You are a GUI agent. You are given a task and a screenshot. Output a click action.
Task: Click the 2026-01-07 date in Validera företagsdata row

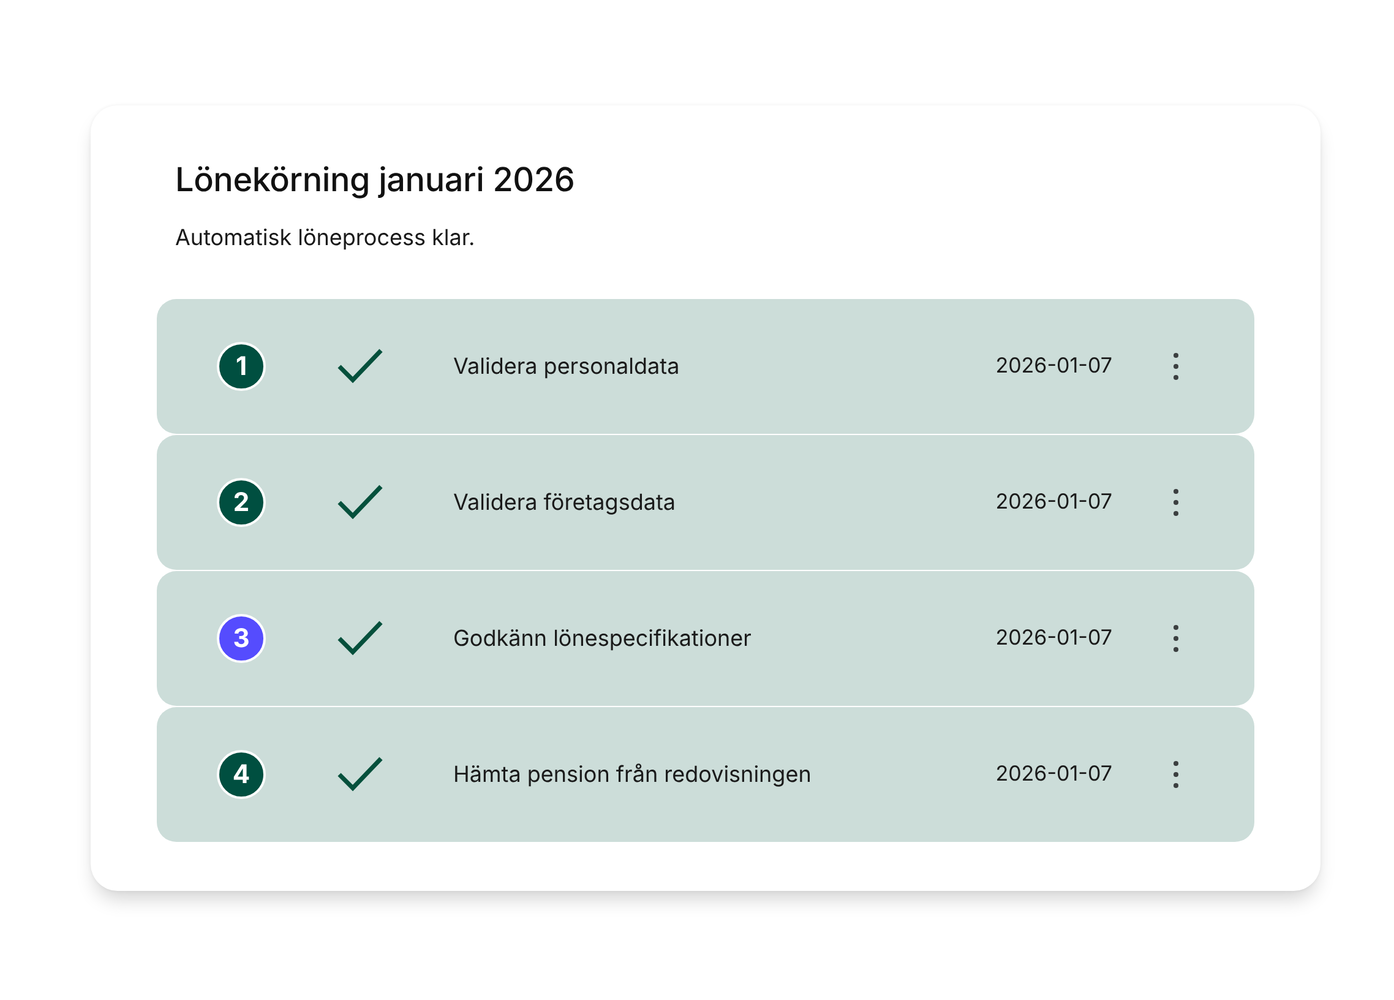[x=1054, y=501]
